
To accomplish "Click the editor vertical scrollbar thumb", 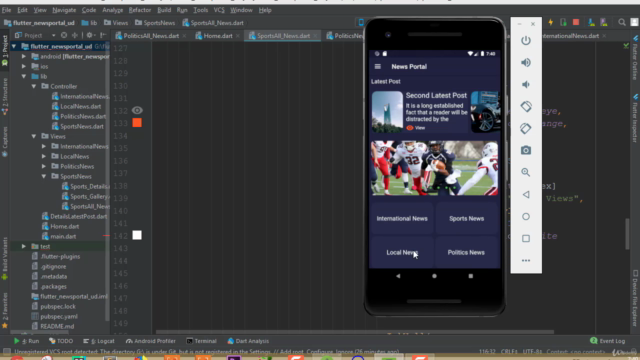I will click(627, 233).
